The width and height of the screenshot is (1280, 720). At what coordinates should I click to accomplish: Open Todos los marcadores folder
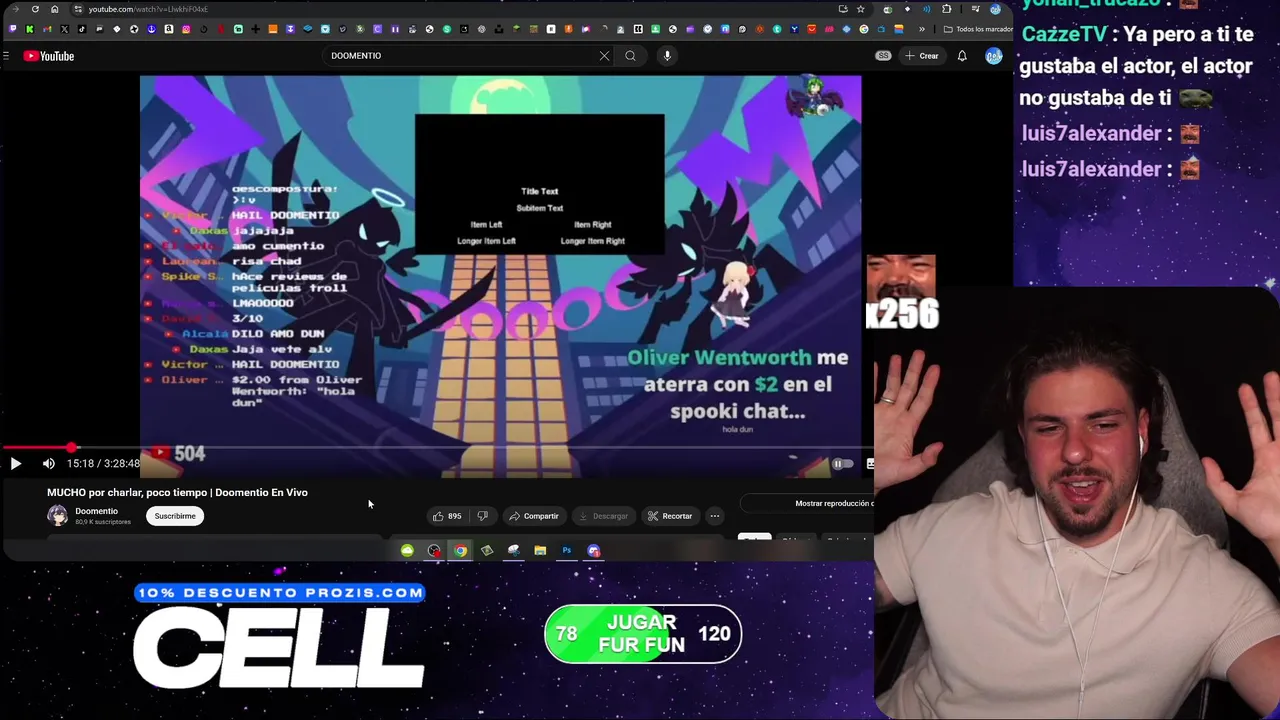pyautogui.click(x=977, y=29)
